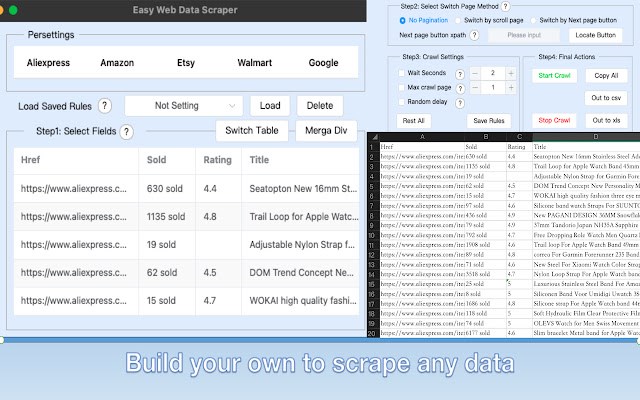Enable the Max crawl page checkbox
640x400 pixels.
(x=402, y=87)
